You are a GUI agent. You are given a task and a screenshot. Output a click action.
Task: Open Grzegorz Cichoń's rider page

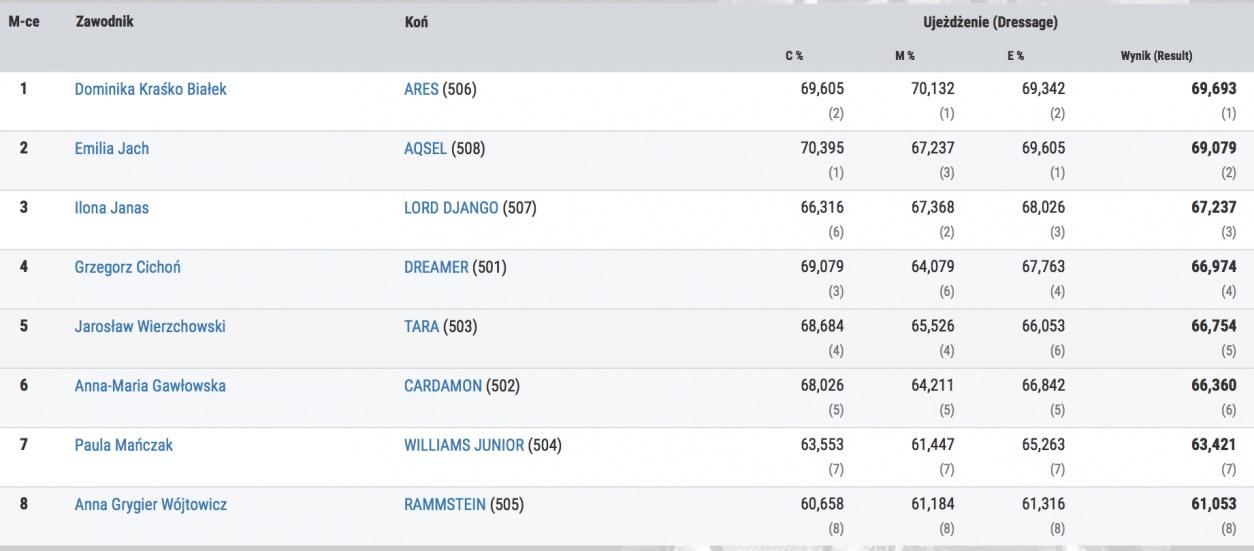(128, 267)
